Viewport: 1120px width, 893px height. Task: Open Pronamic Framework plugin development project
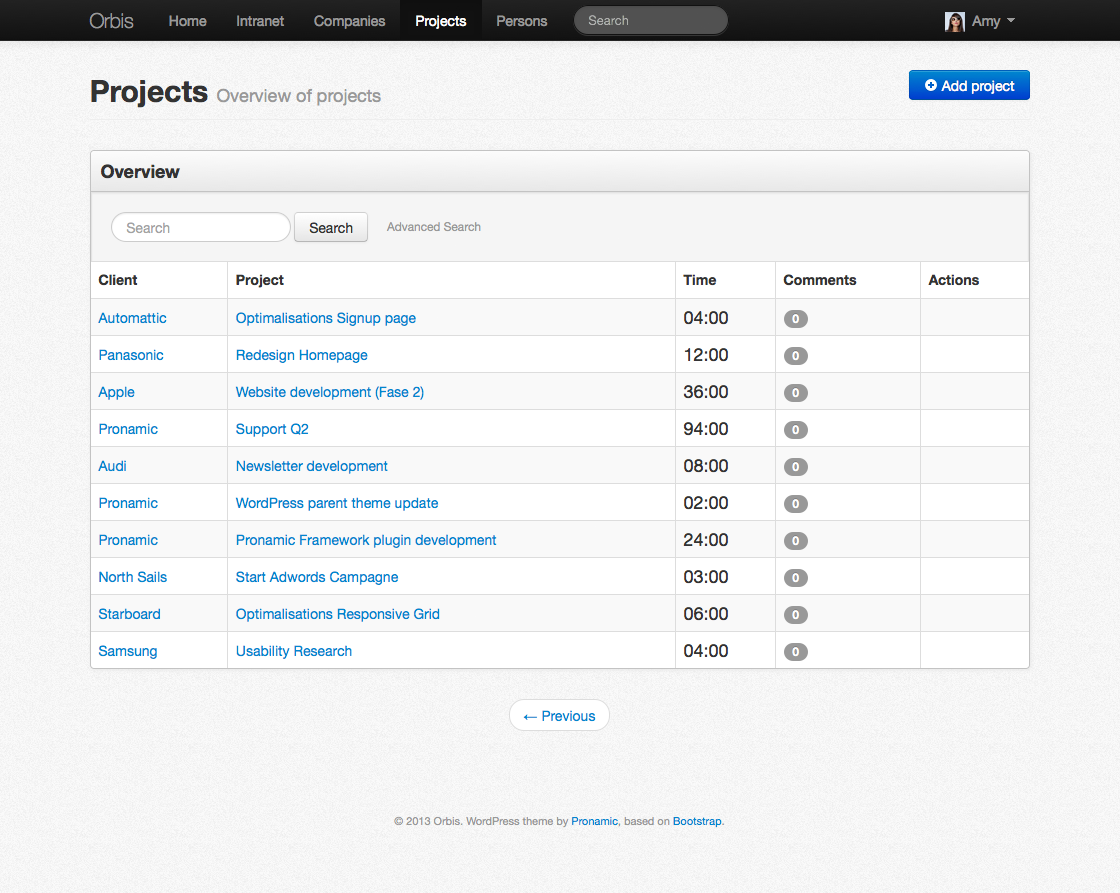366,540
